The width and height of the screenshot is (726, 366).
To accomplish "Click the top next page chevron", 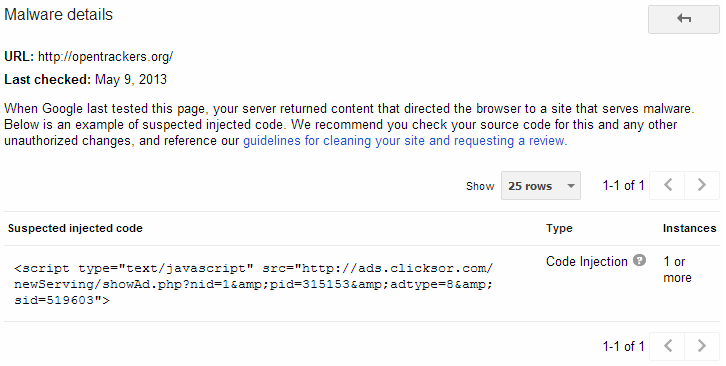I will coord(702,185).
